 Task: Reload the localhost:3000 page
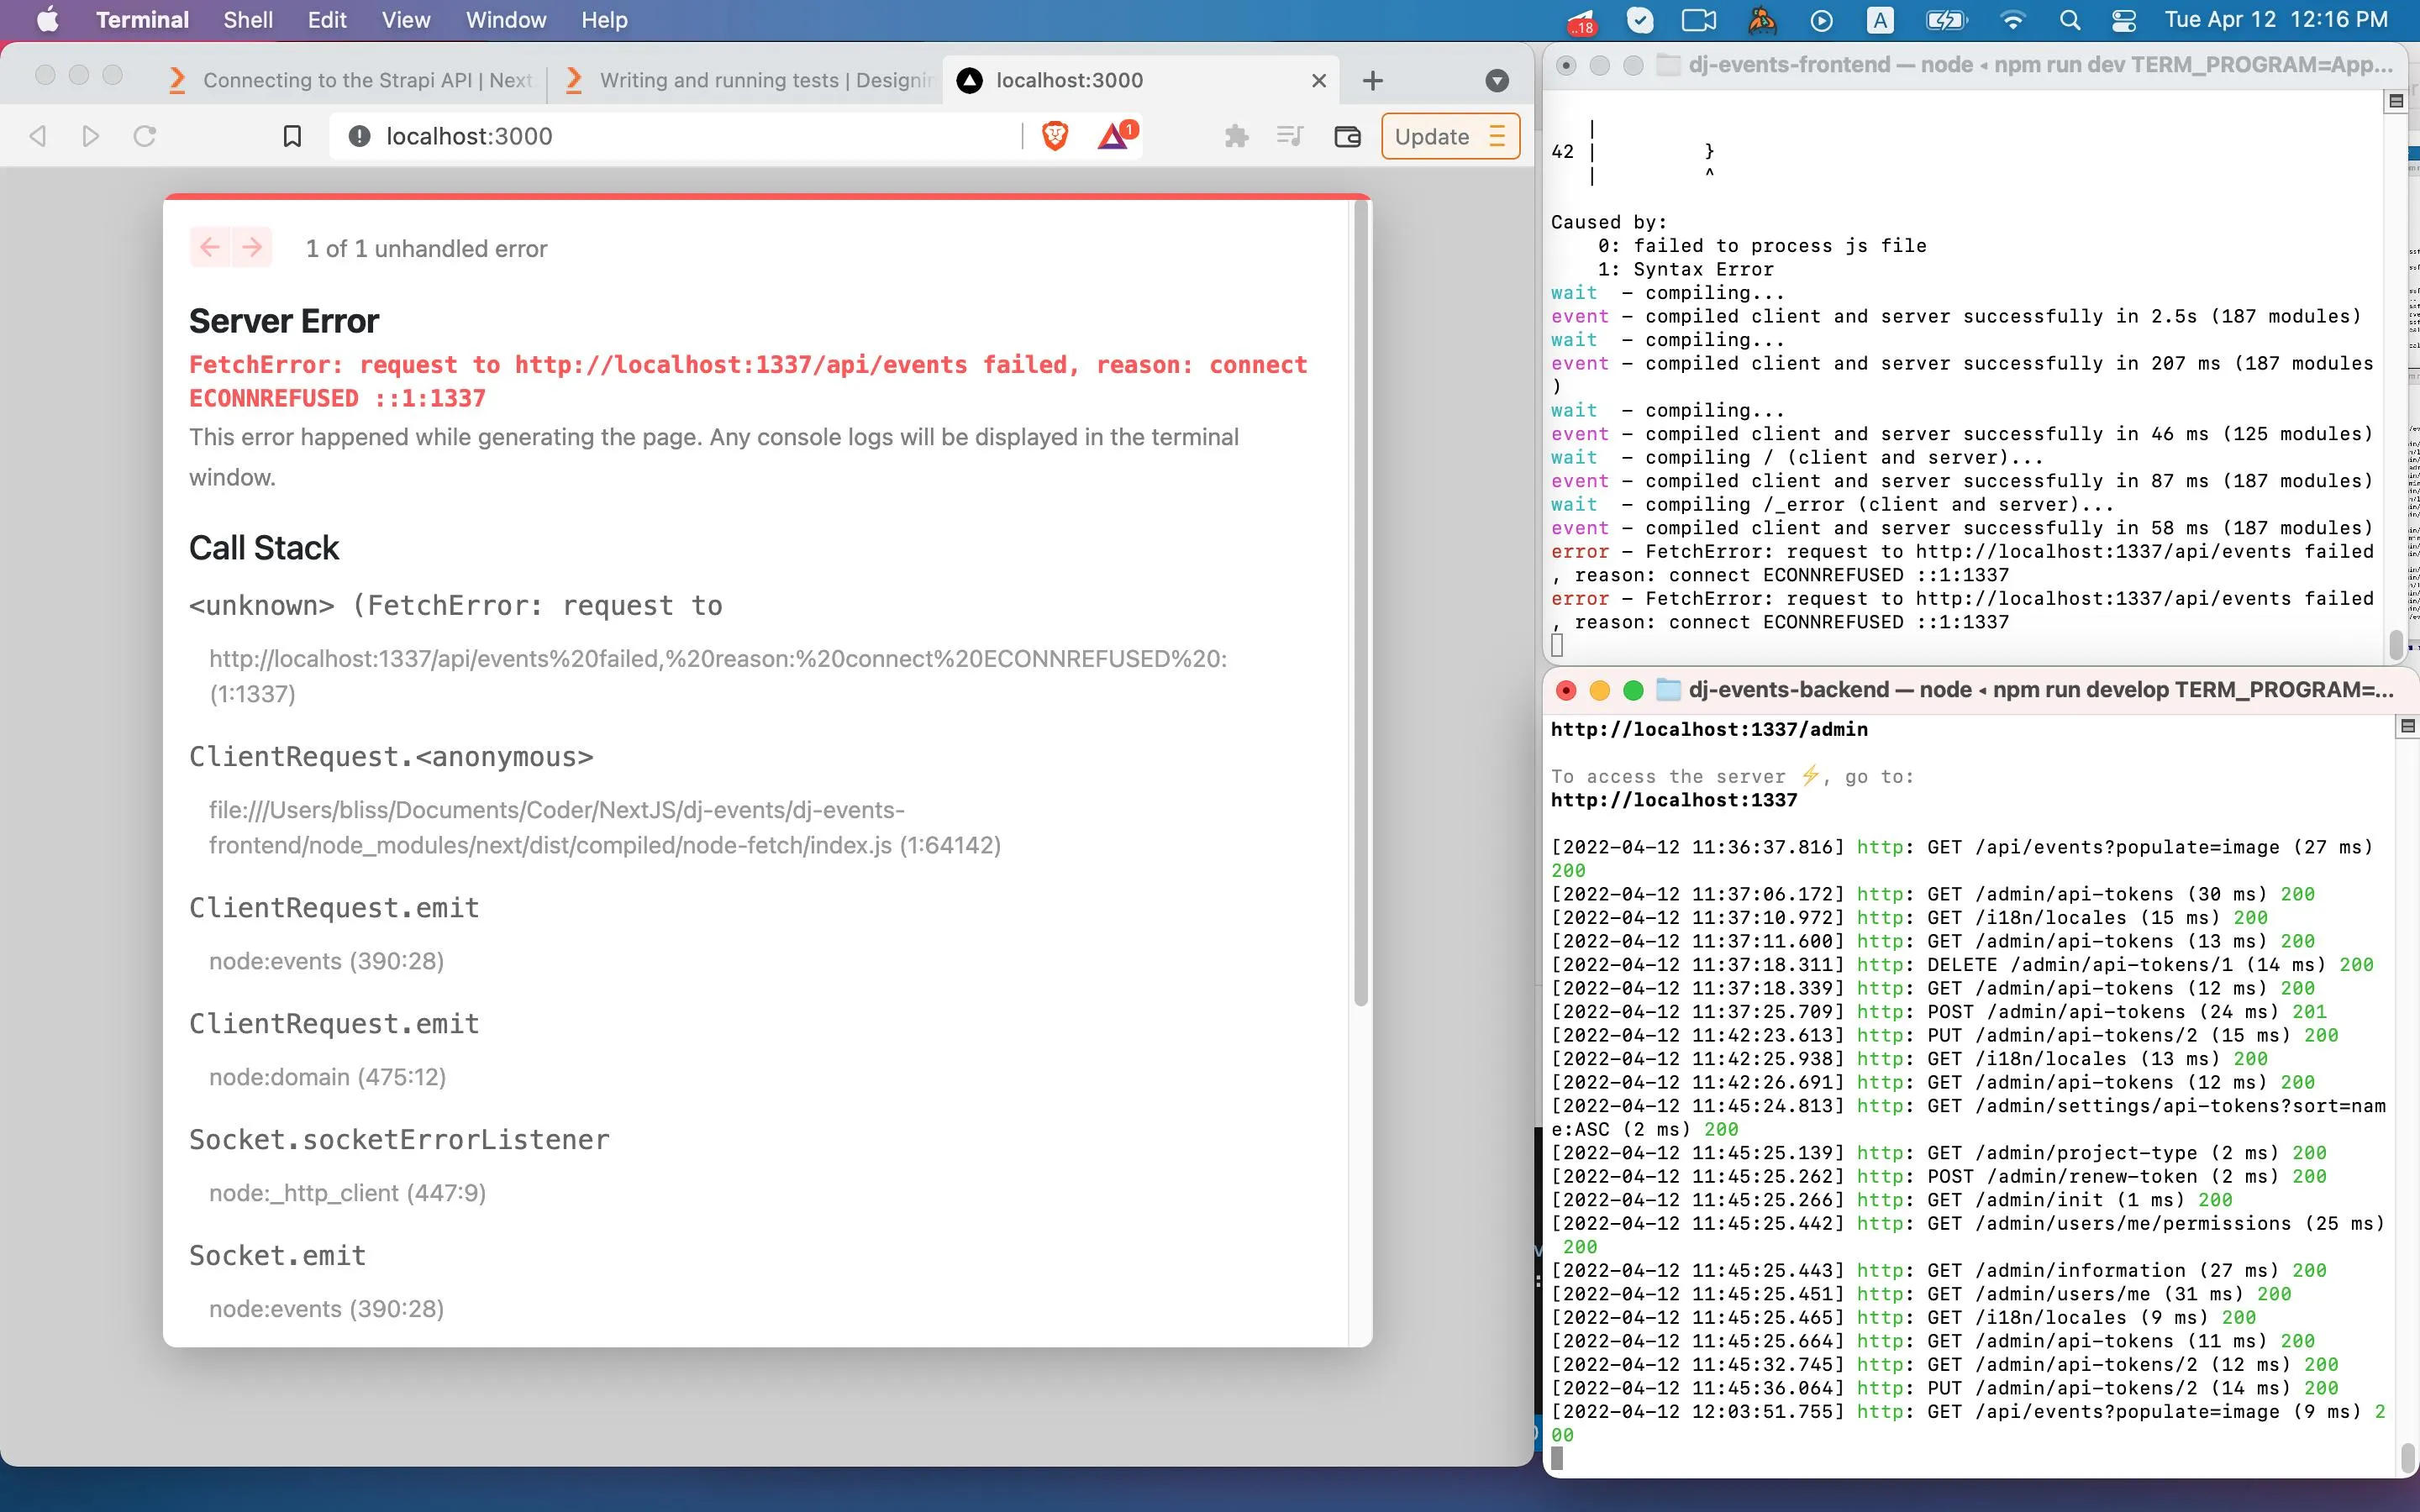click(x=145, y=136)
